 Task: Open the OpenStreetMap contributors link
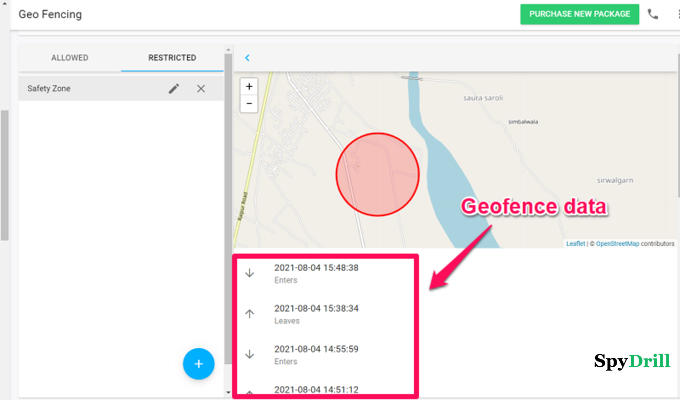click(x=617, y=243)
